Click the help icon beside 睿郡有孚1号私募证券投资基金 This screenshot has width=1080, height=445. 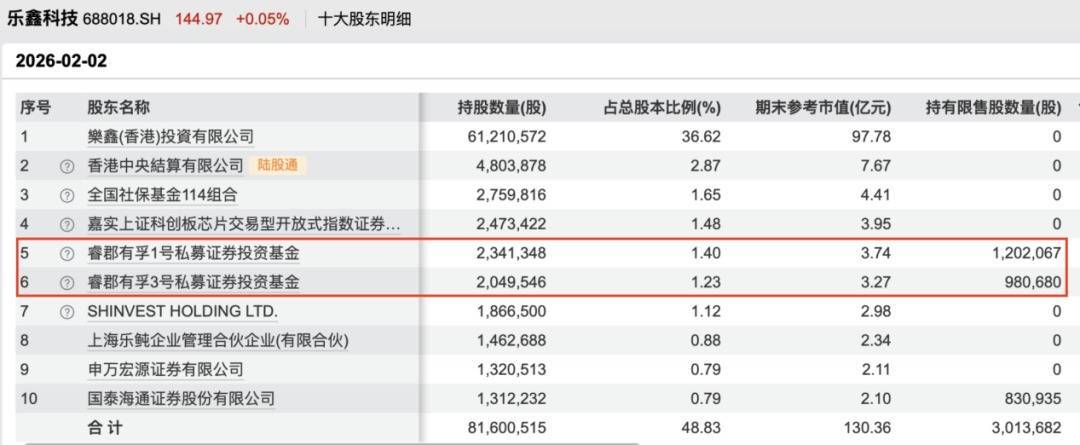click(x=67, y=254)
